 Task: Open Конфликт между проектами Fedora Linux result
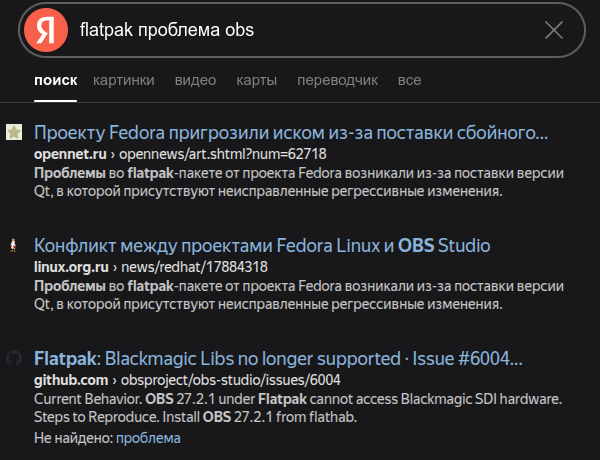(262, 245)
